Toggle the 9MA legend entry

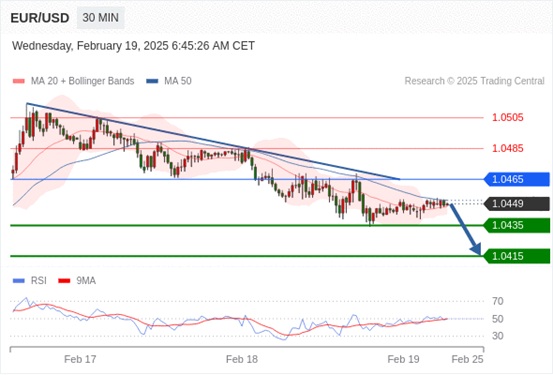pos(77,280)
